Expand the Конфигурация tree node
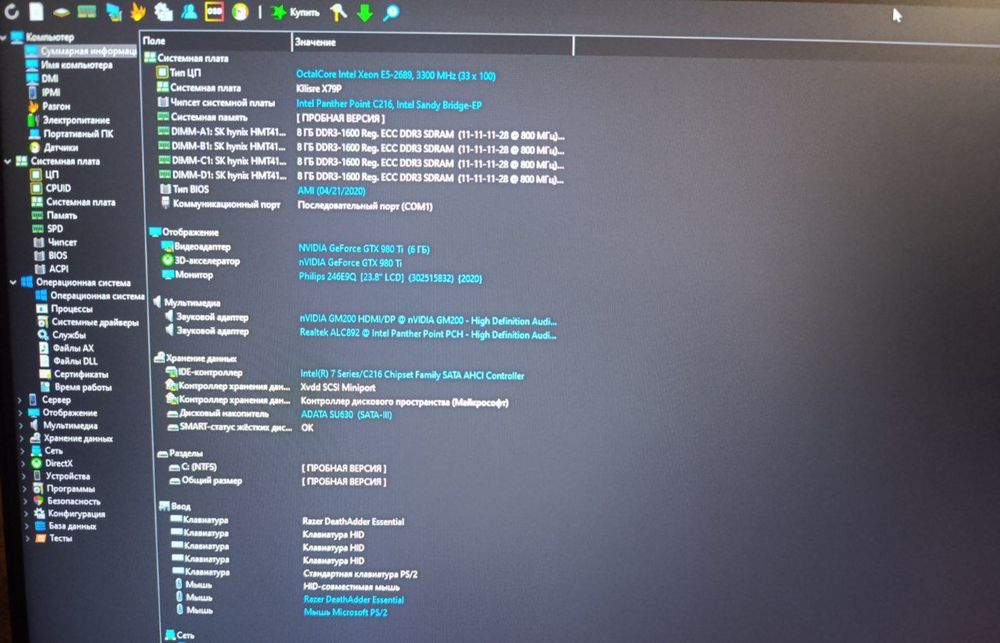 click(26, 514)
